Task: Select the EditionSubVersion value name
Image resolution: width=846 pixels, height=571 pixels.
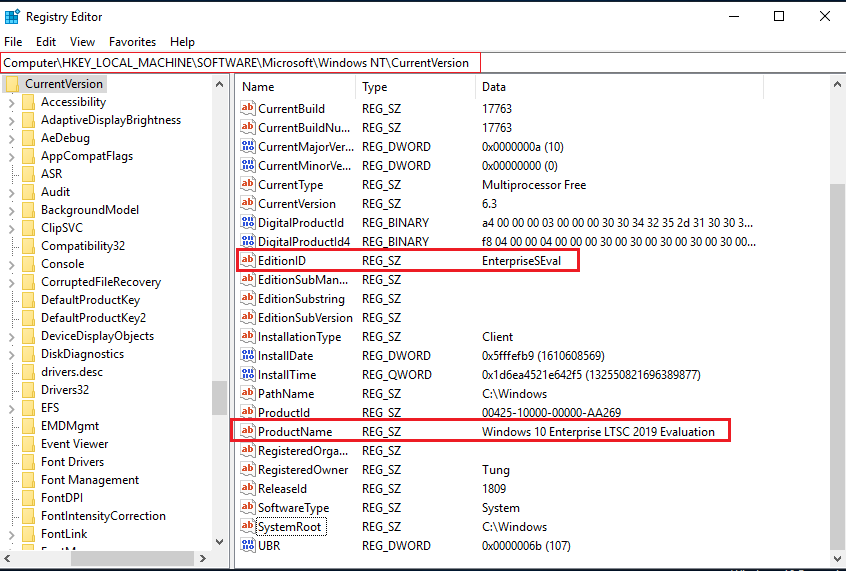Action: 305,318
